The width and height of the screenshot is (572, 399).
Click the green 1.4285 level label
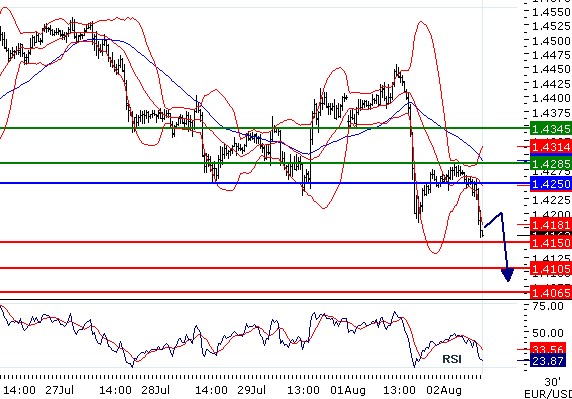pyautogui.click(x=550, y=163)
